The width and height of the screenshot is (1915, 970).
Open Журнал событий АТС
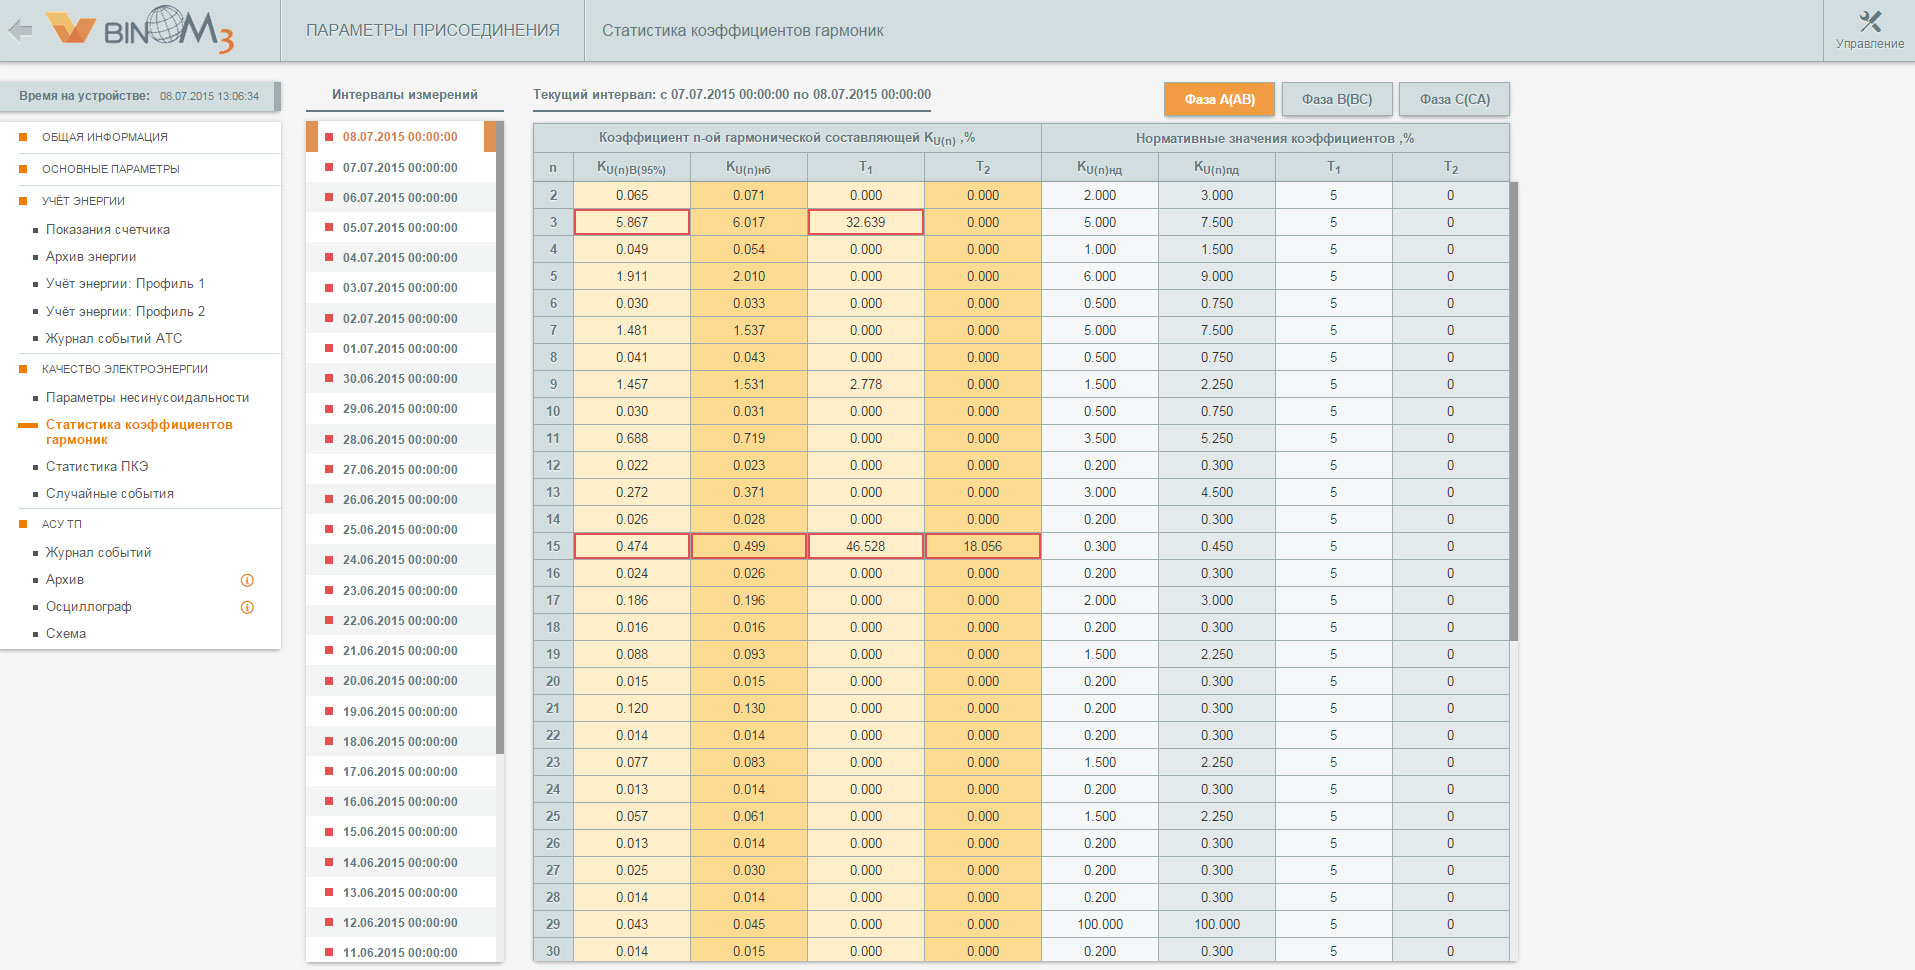(x=114, y=338)
